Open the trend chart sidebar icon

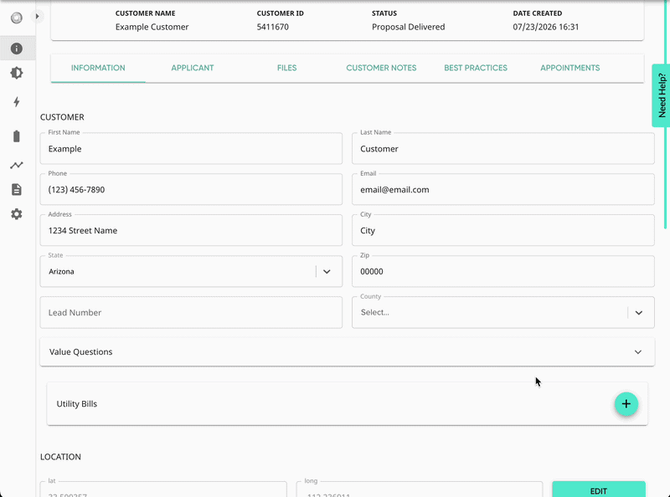point(17,165)
